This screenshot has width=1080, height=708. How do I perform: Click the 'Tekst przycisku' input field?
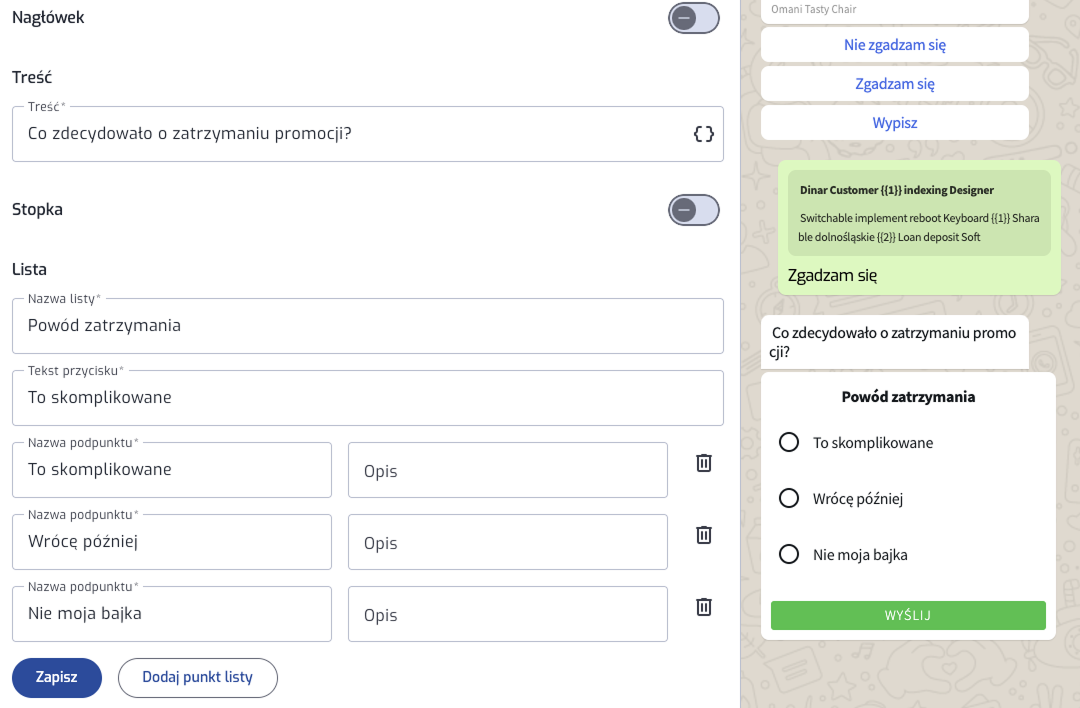tap(367, 398)
